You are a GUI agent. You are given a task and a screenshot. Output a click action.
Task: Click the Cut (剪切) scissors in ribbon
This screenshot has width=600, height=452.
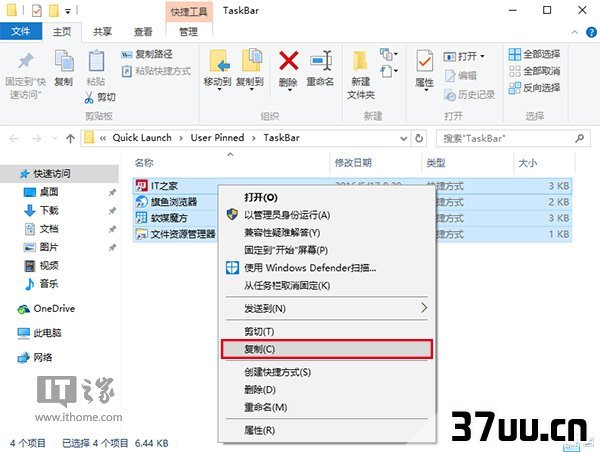coord(89,98)
